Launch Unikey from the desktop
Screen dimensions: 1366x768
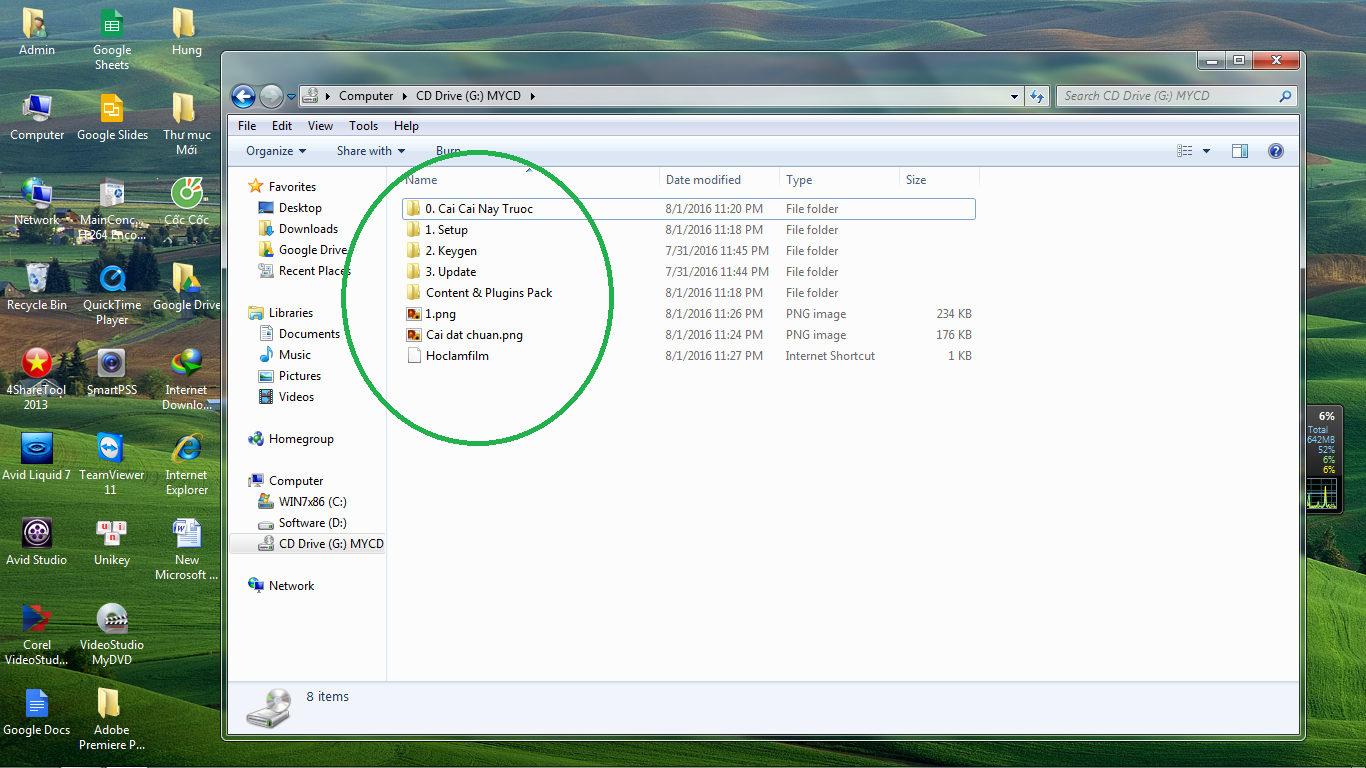[x=112, y=542]
